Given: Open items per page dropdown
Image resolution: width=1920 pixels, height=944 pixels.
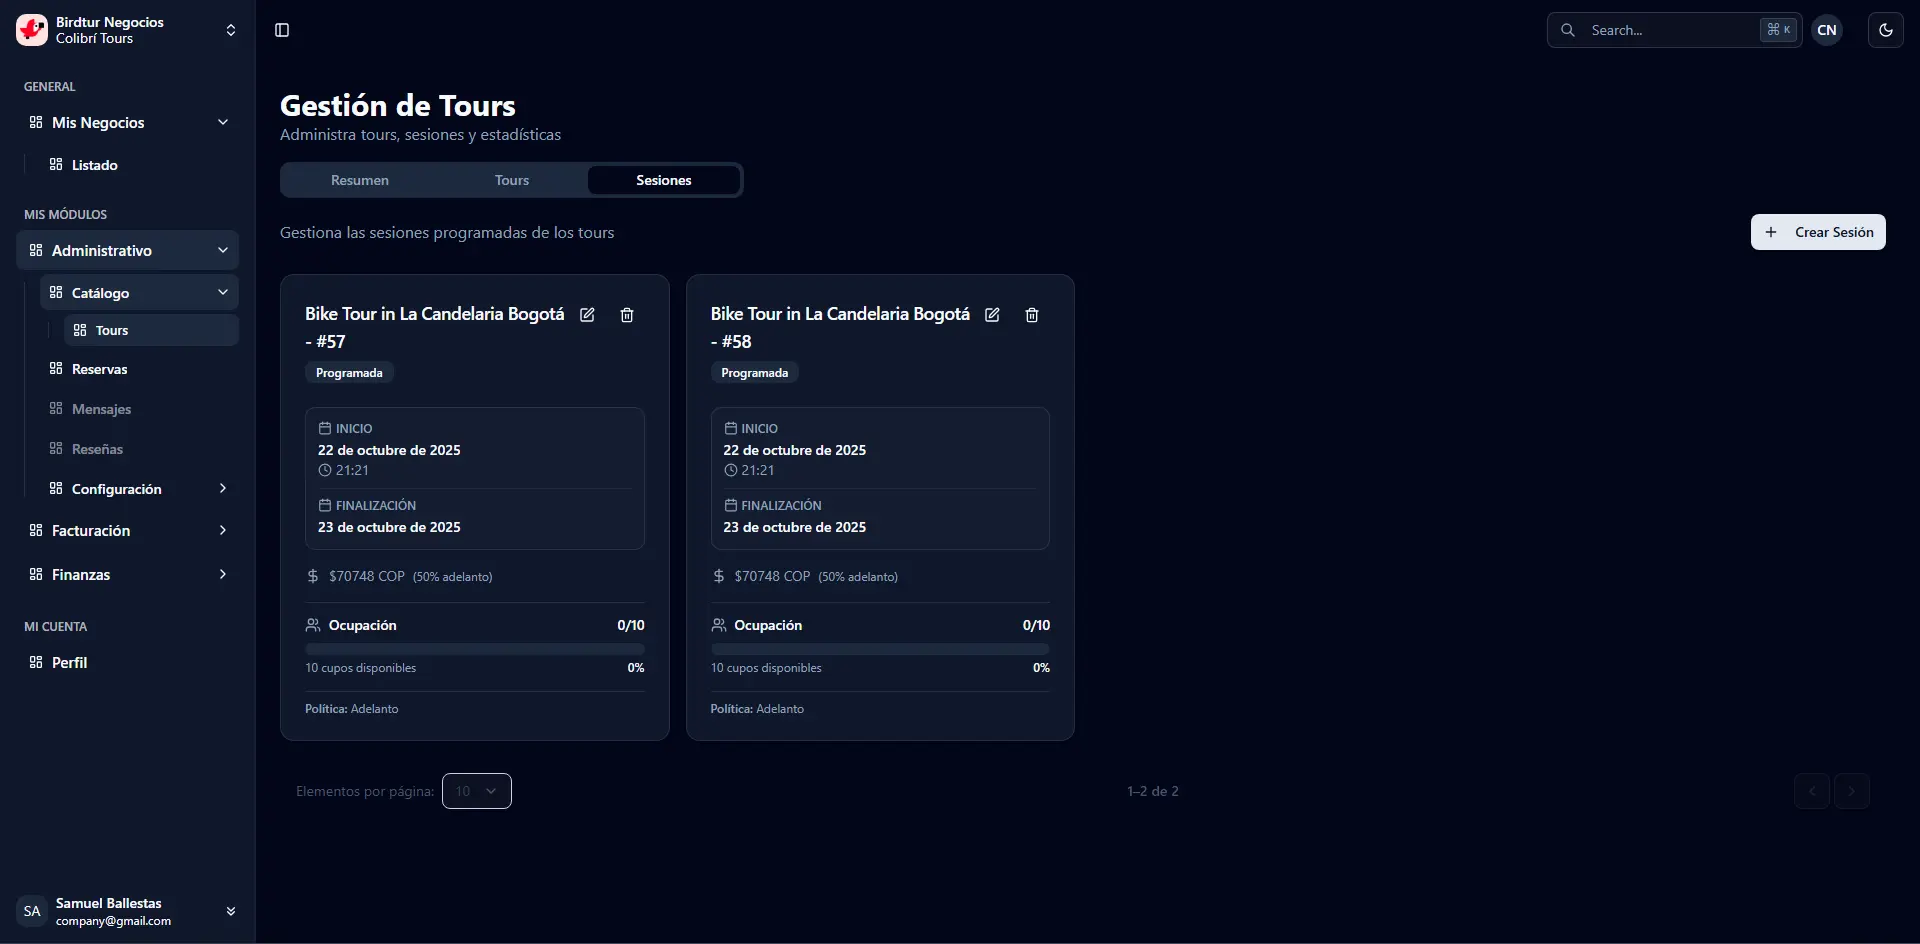Looking at the screenshot, I should click(476, 791).
